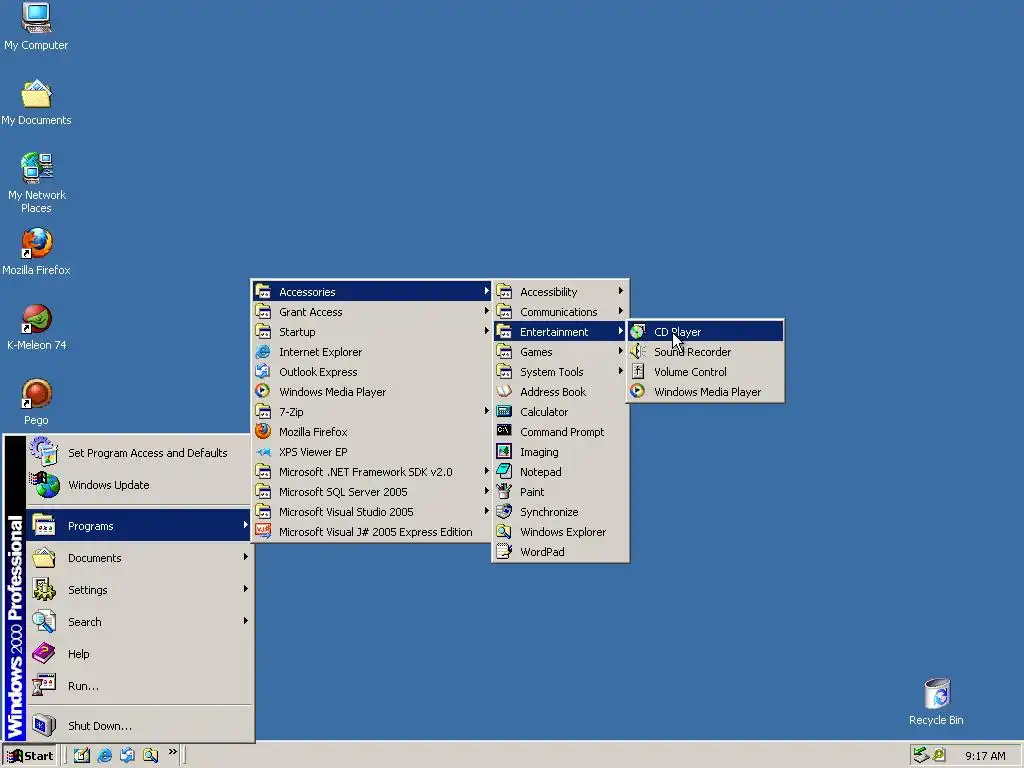Click Outlook Express quick launch taskbar icon
Screen dimensions: 1024x768
[x=127, y=755]
